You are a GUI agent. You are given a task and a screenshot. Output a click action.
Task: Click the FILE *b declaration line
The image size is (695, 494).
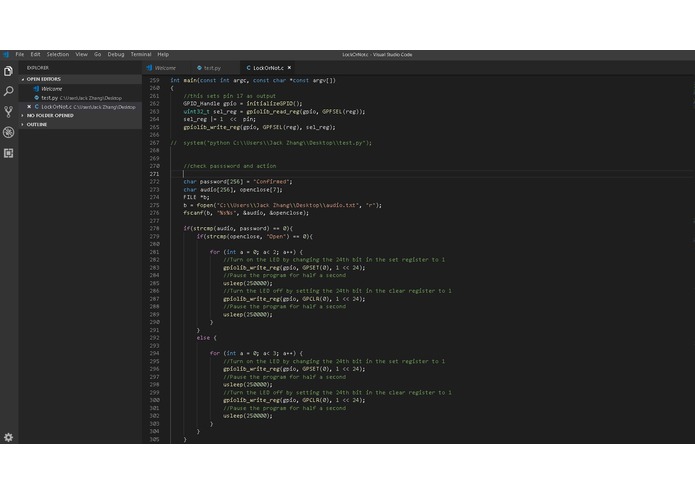pos(196,197)
